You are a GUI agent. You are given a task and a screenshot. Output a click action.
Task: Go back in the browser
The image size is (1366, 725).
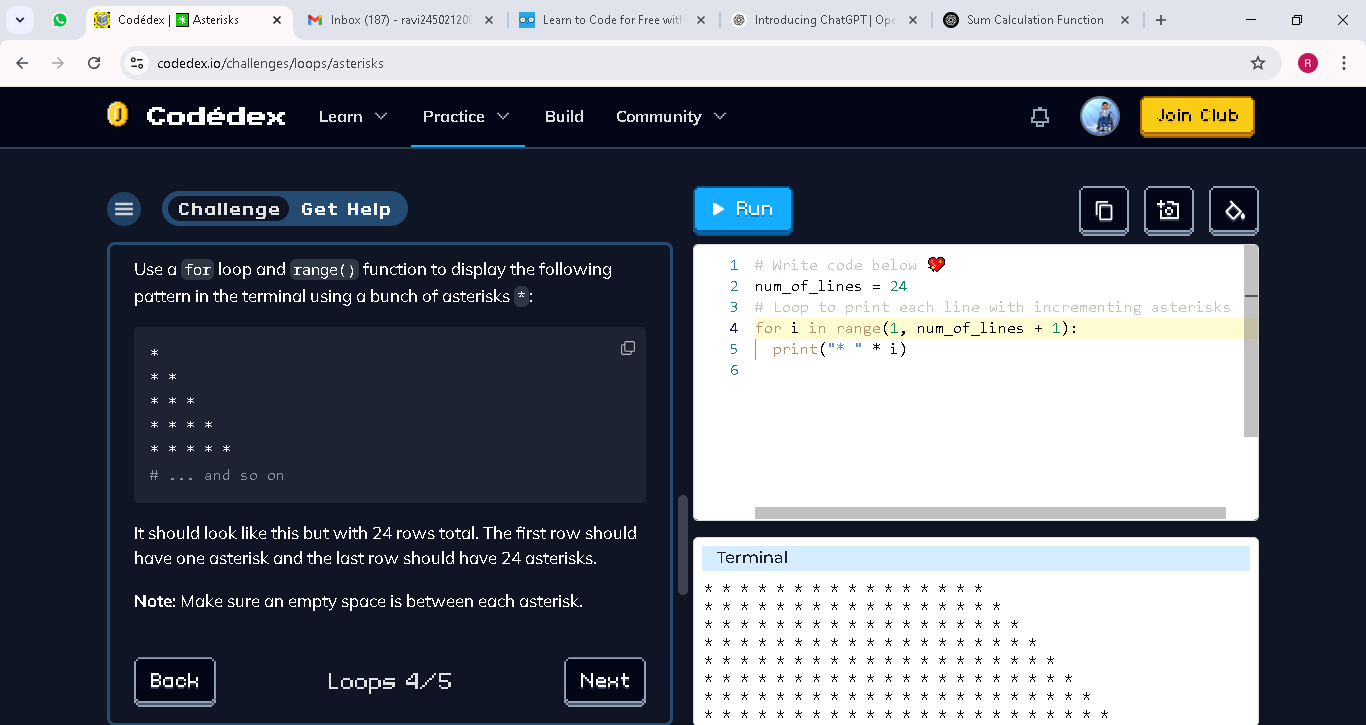(x=22, y=63)
